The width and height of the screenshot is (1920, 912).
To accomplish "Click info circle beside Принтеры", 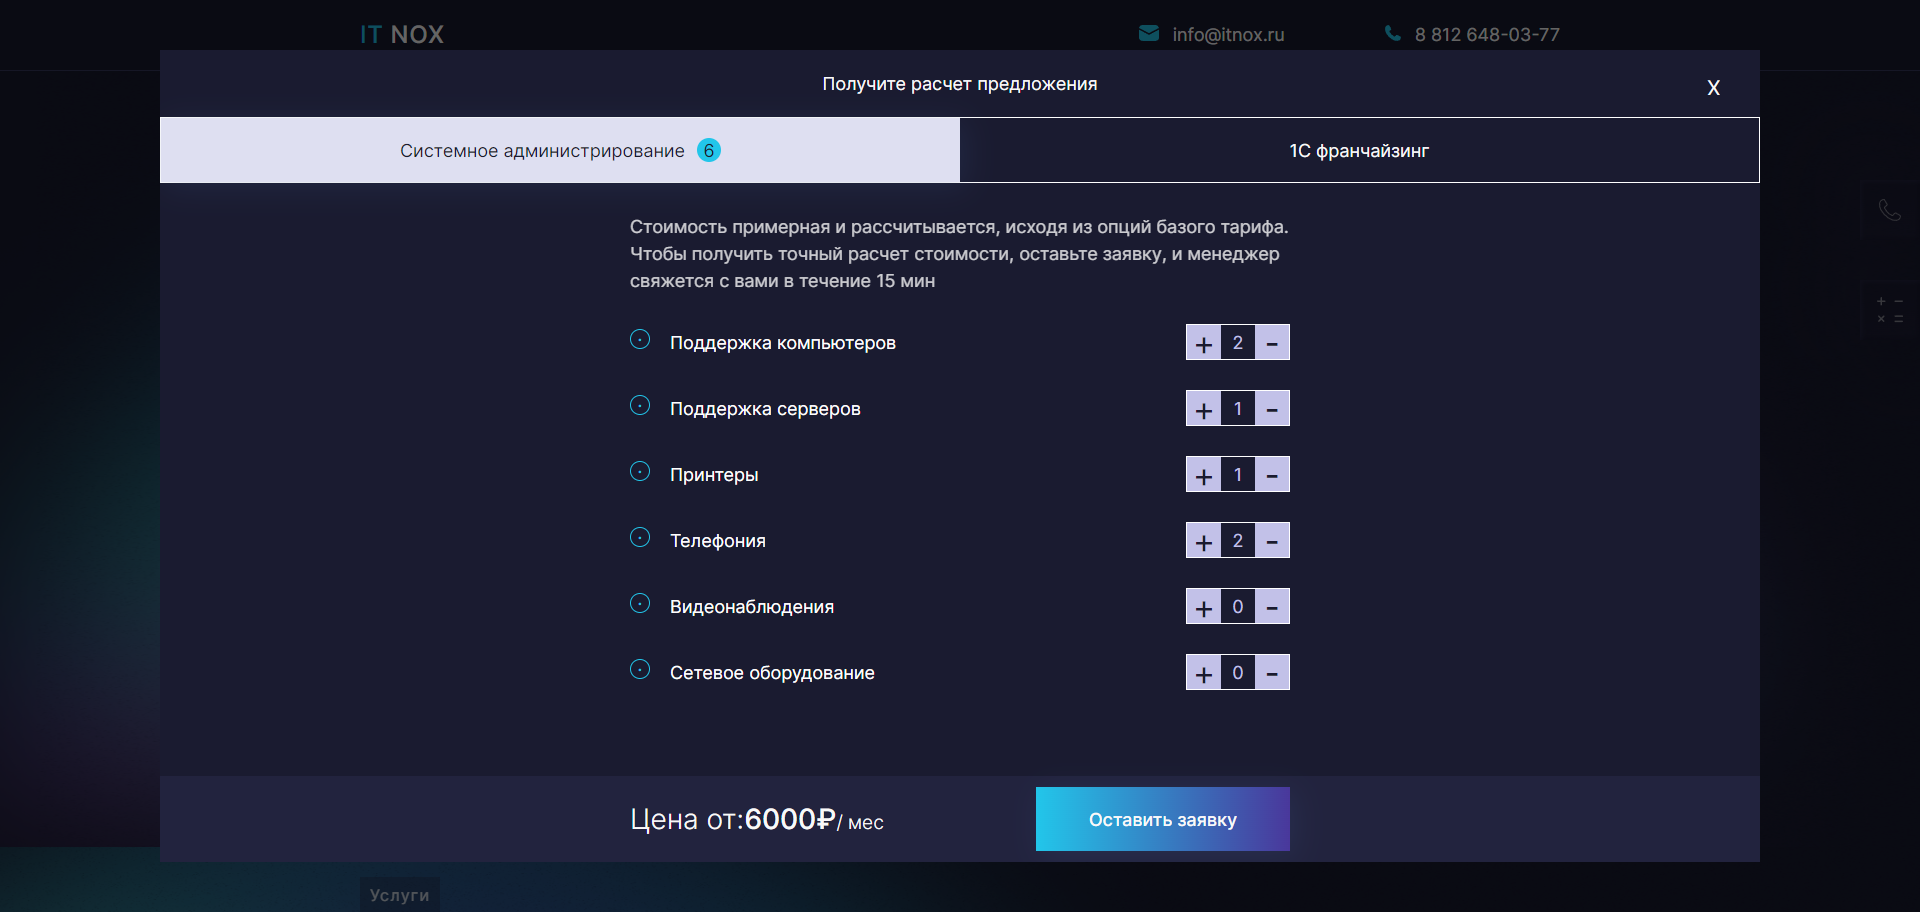I will 640,471.
